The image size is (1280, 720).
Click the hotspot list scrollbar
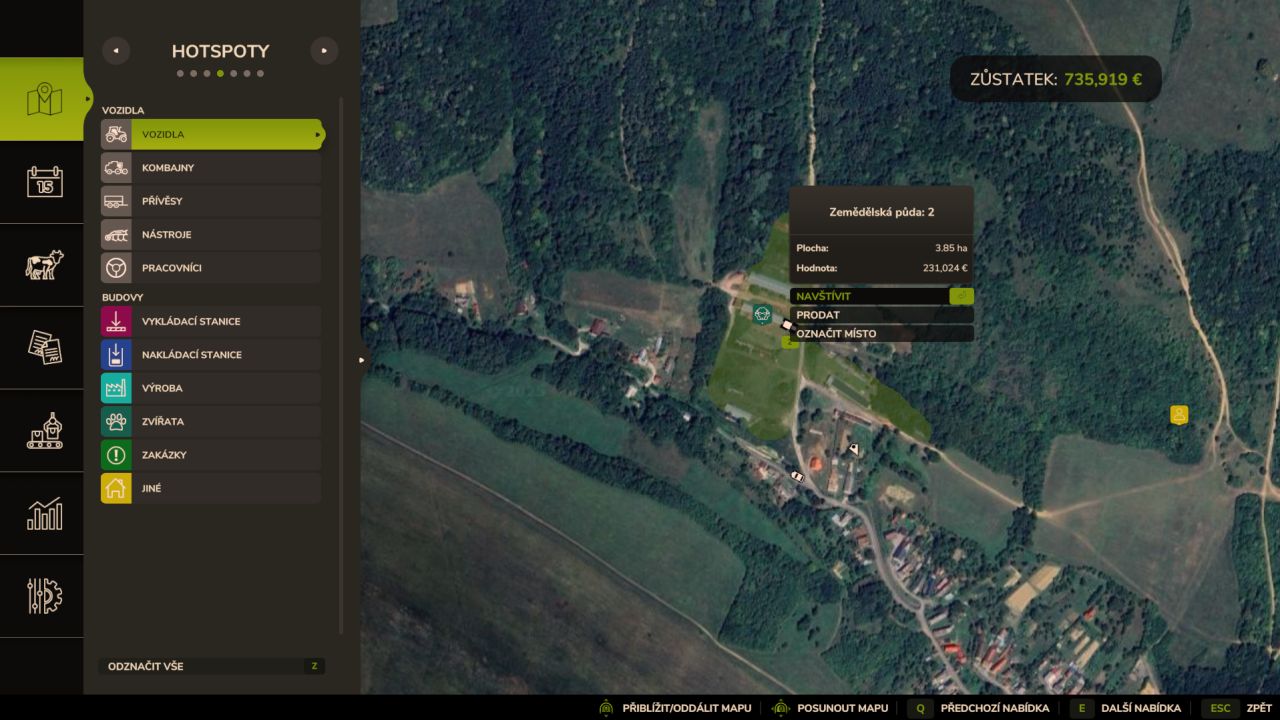[341, 365]
